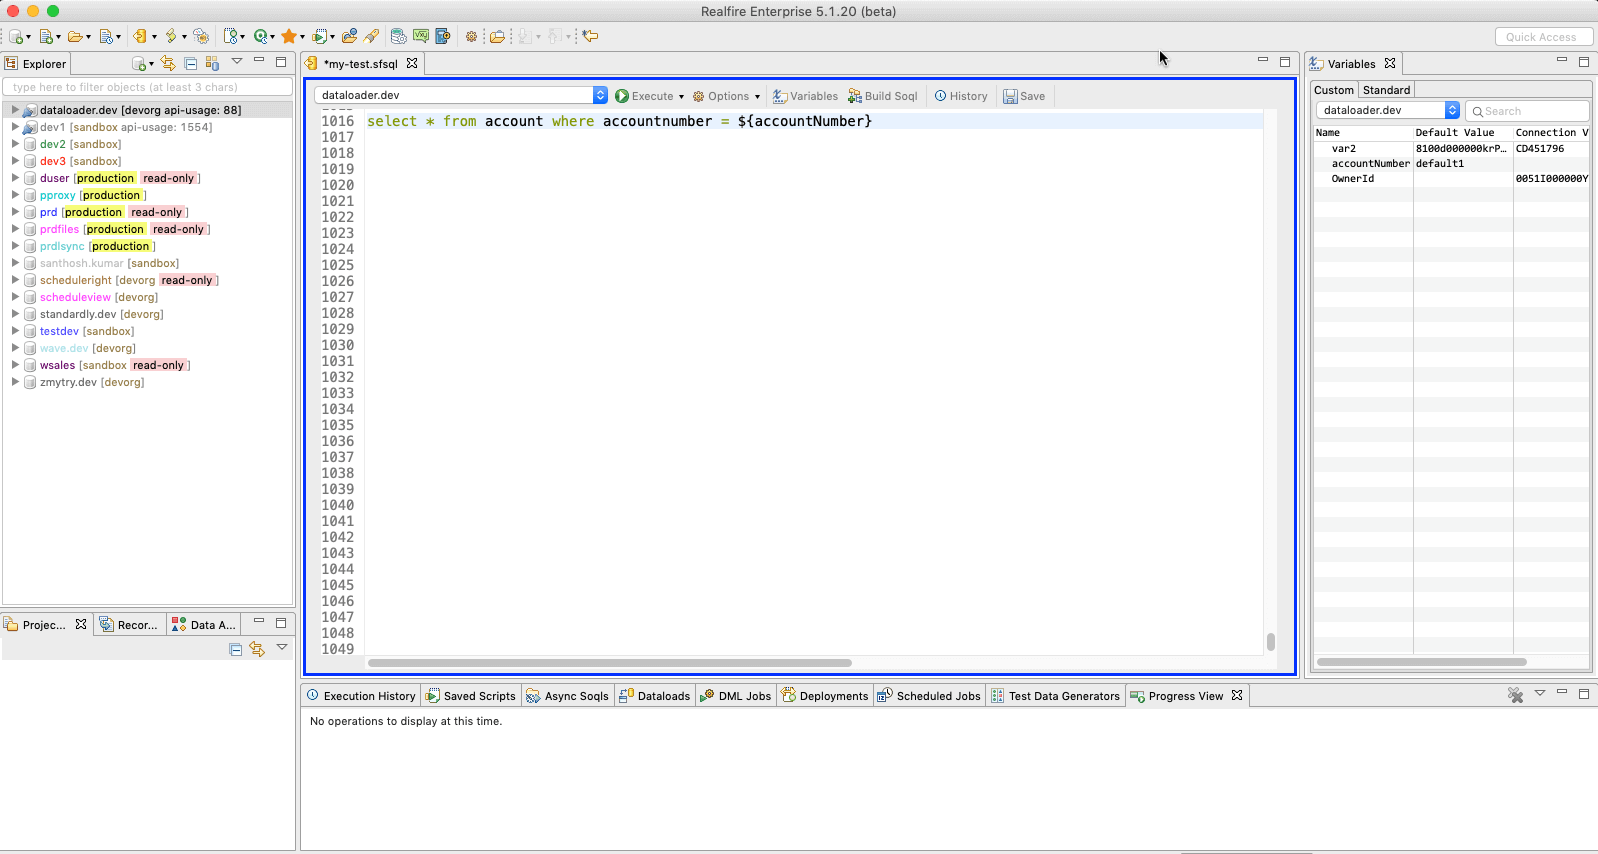
Task: Click the Quick Access field
Action: (x=1544, y=37)
